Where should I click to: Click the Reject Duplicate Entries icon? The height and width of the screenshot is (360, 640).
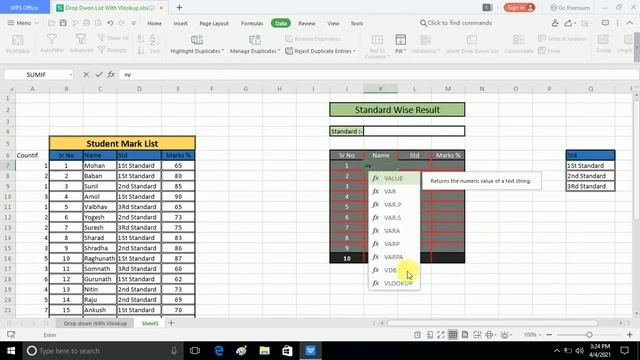pyautogui.click(x=289, y=51)
